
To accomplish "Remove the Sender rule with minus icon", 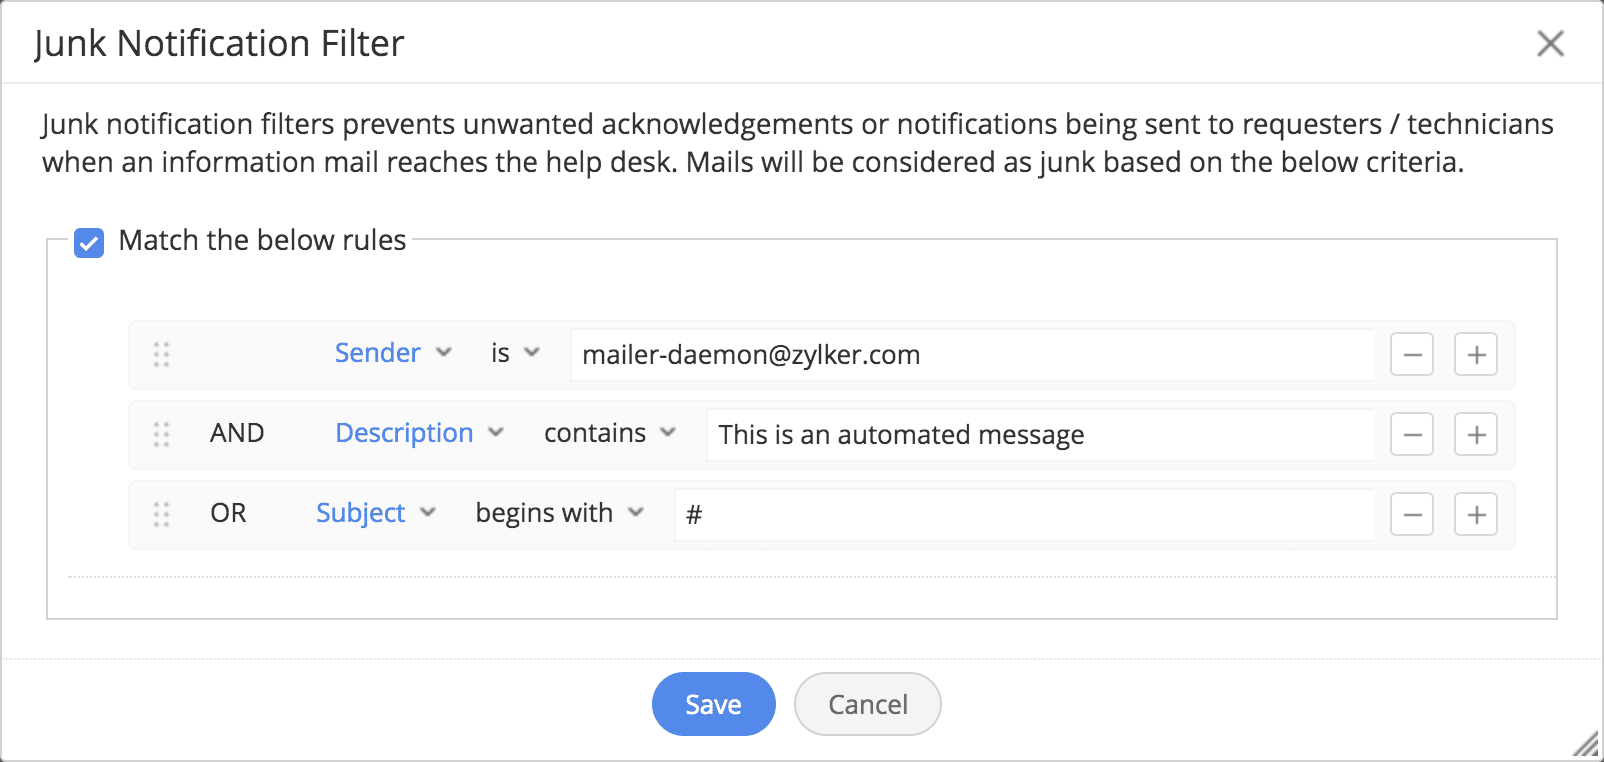I will [1412, 355].
